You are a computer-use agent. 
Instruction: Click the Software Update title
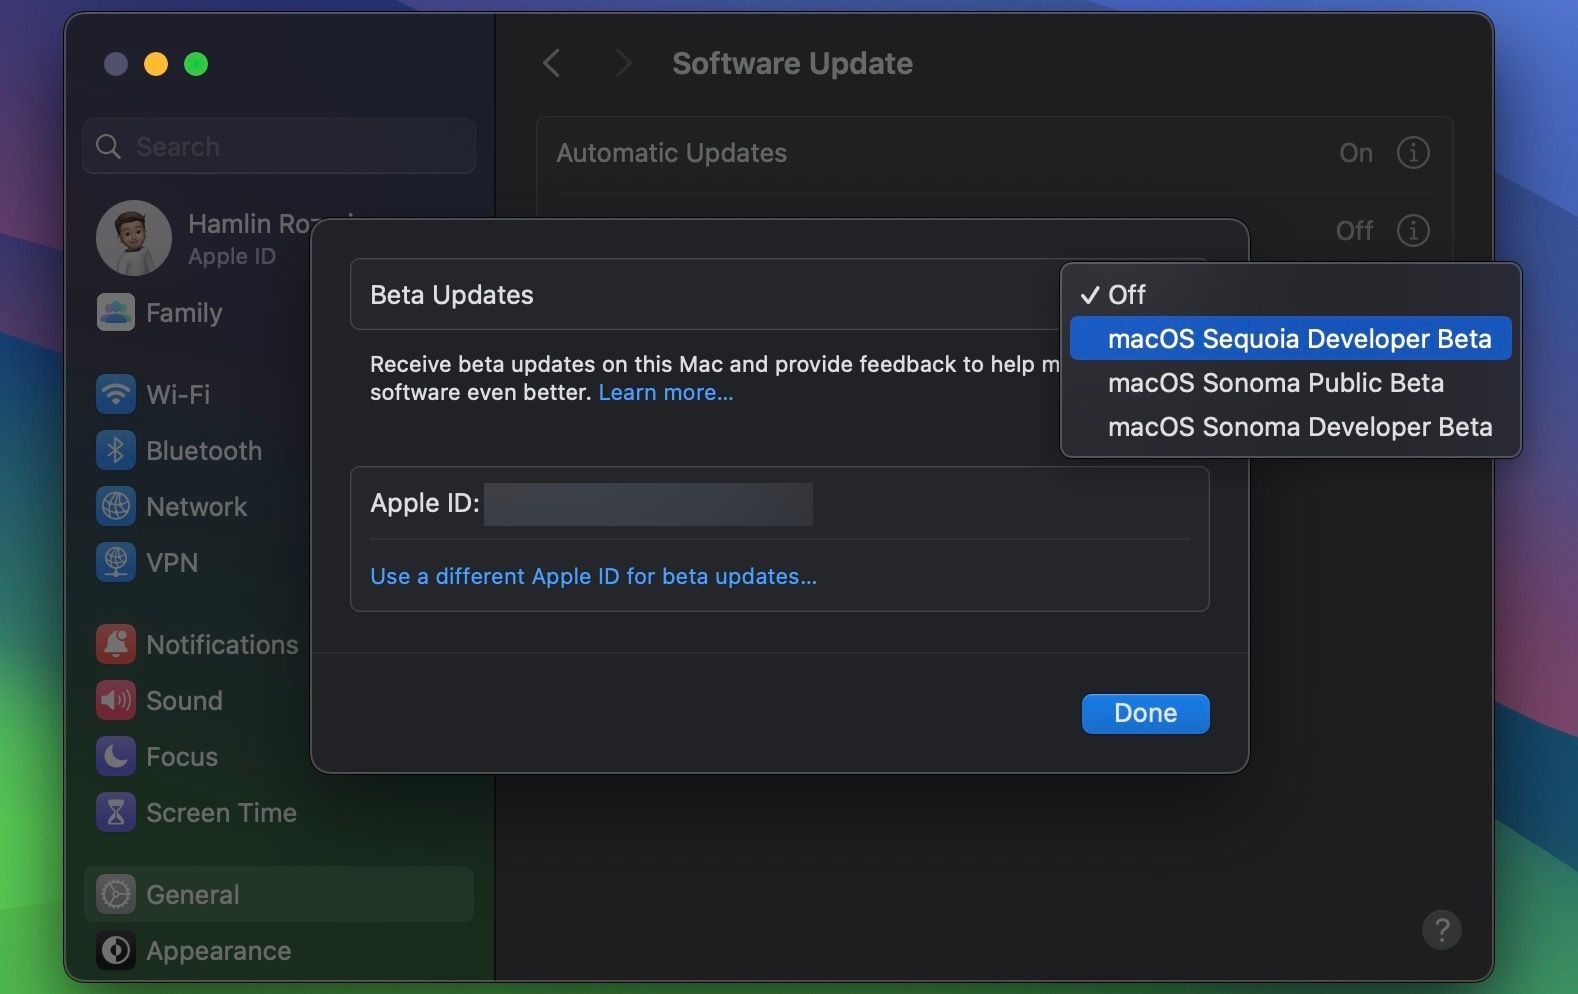coord(792,63)
